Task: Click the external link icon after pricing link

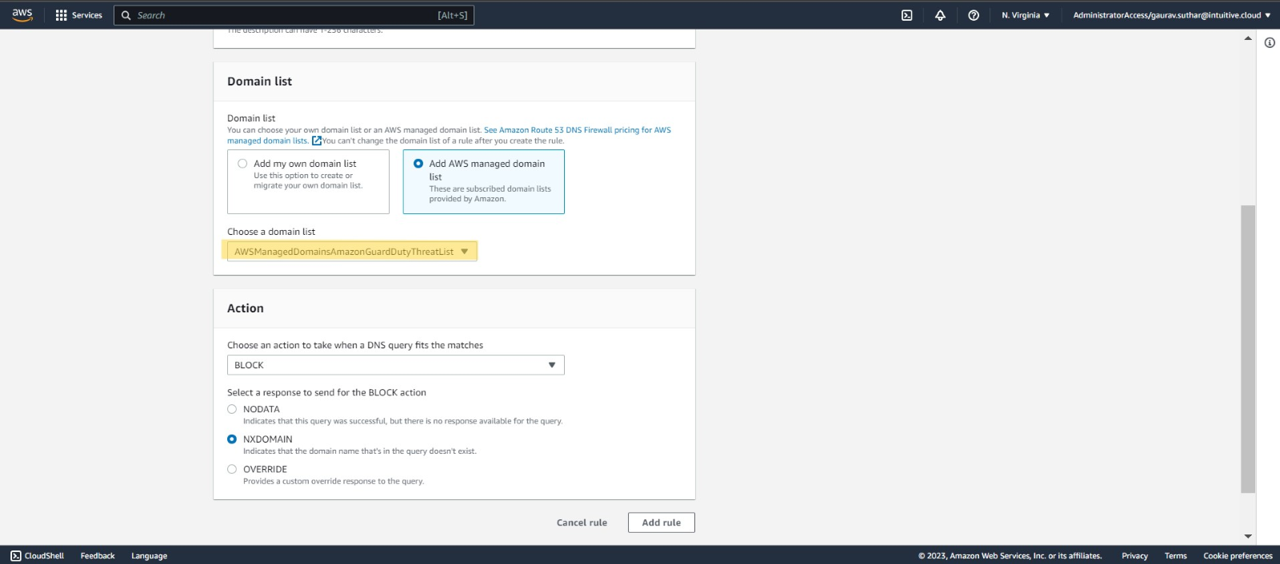Action: 317,141
